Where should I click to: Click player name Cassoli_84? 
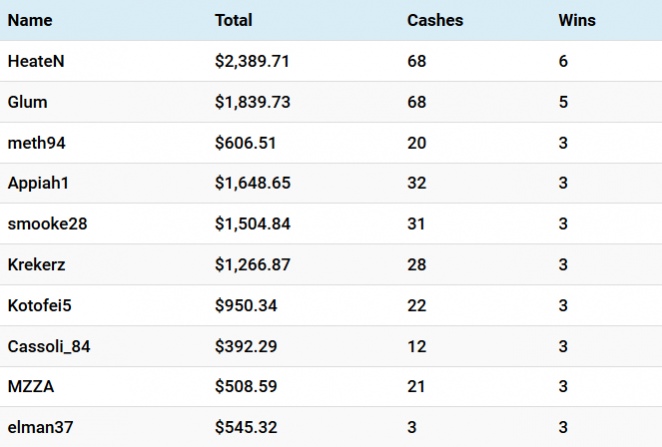[49, 347]
